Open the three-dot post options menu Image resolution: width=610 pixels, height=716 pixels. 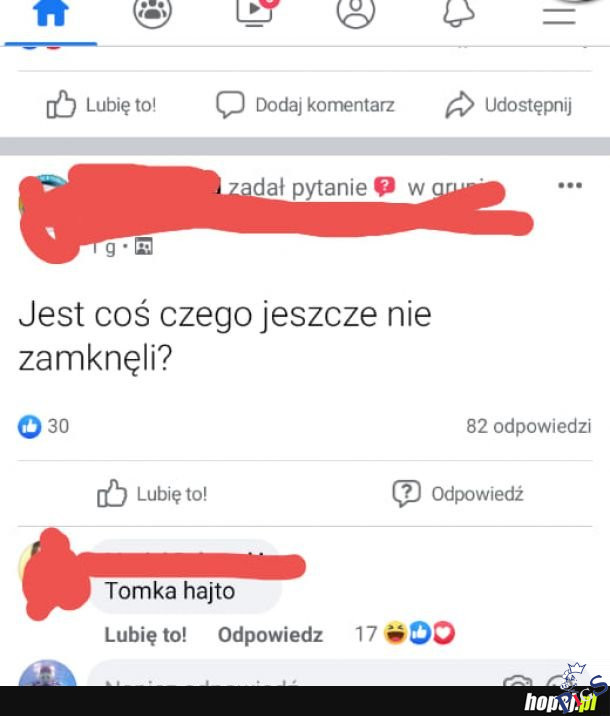pos(570,185)
